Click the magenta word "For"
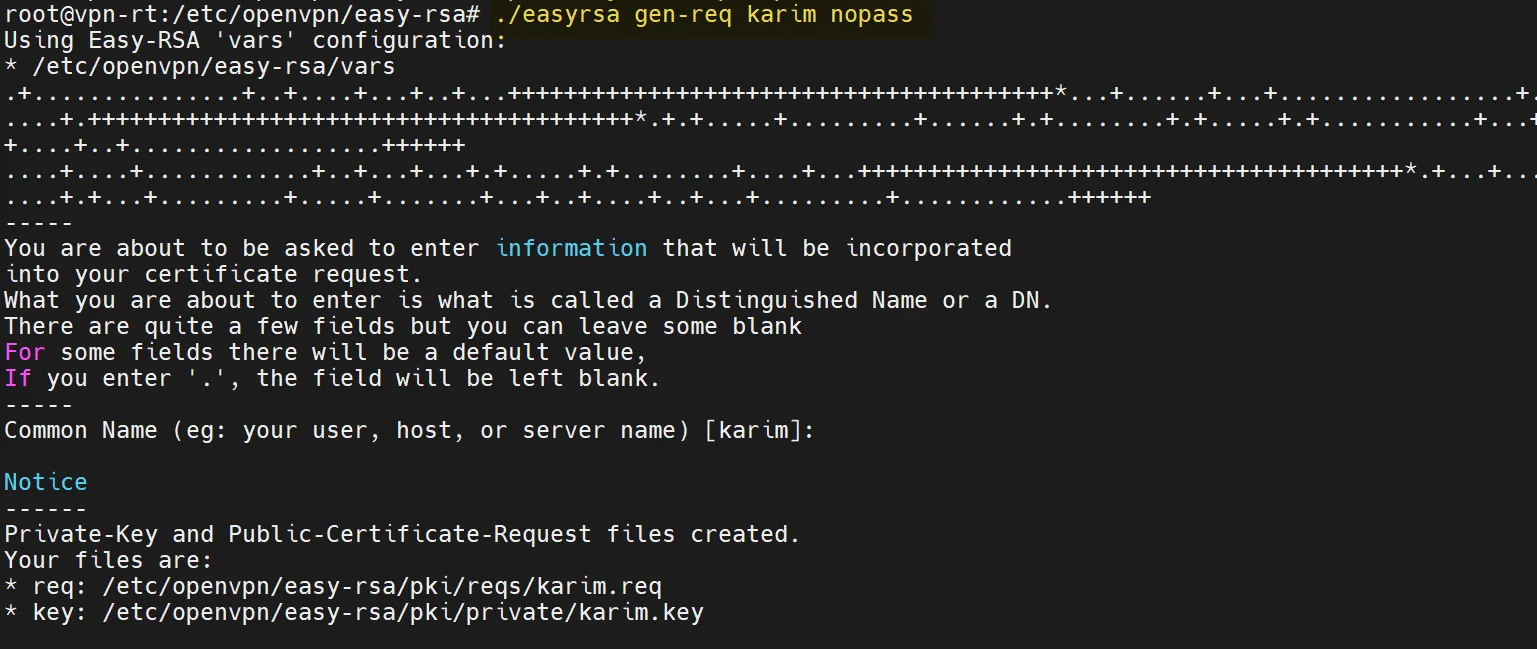This screenshot has height=649, width=1537. [x=25, y=352]
